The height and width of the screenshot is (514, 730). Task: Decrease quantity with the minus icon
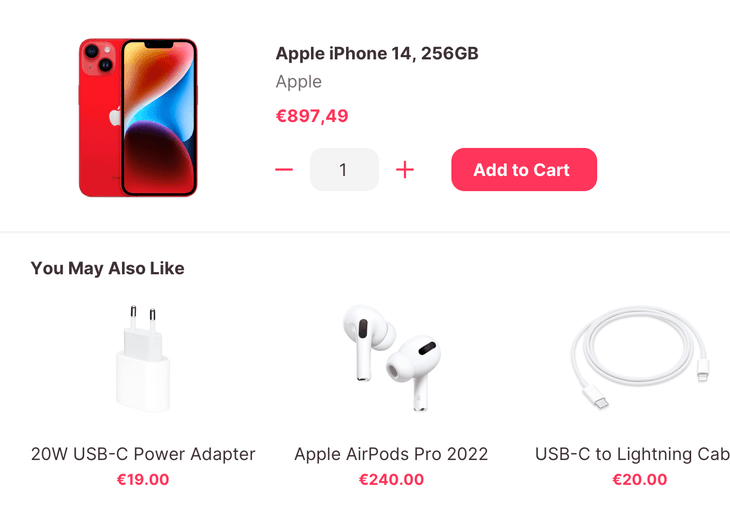click(284, 169)
